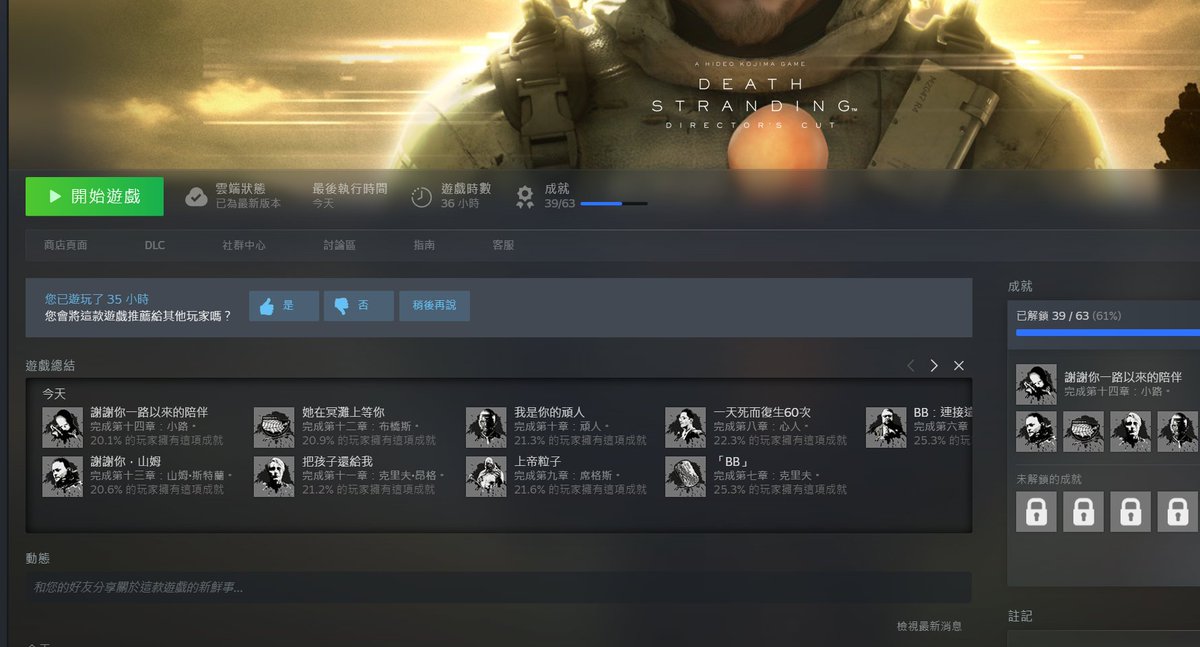Click the achievement progress bar under 成就 39/63

tap(614, 204)
